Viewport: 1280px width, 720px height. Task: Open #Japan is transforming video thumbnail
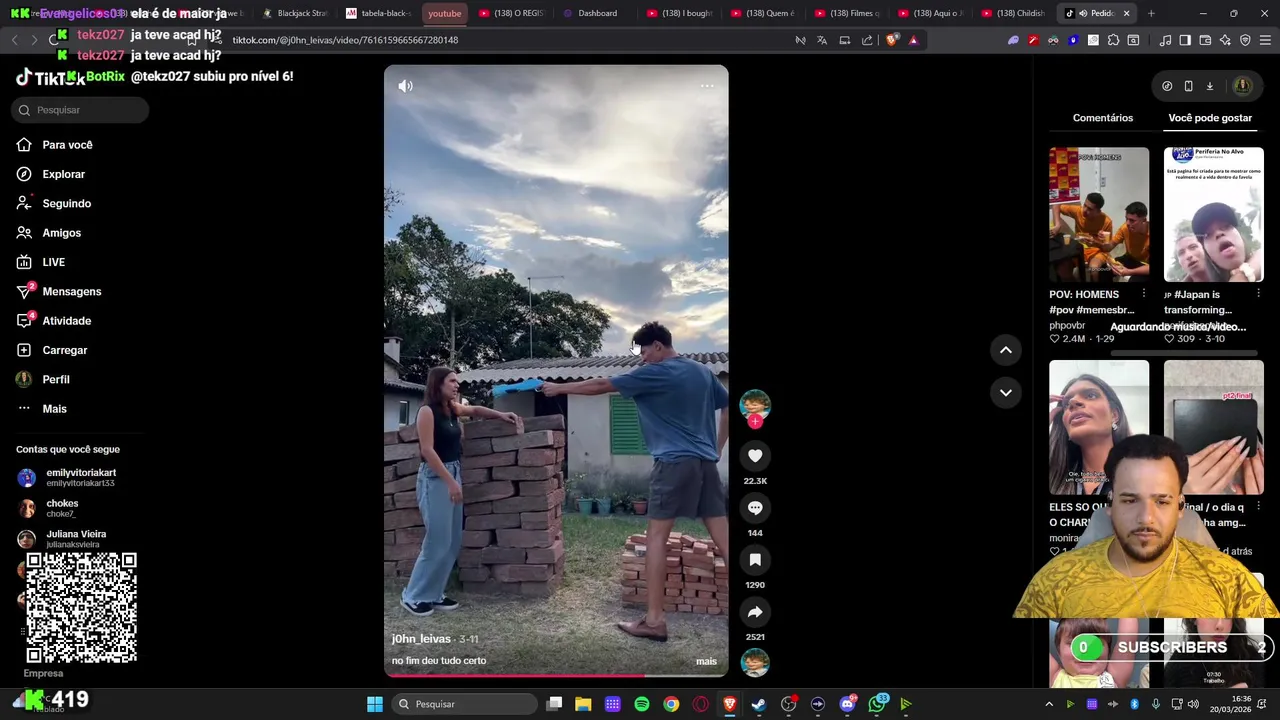coord(1214,214)
